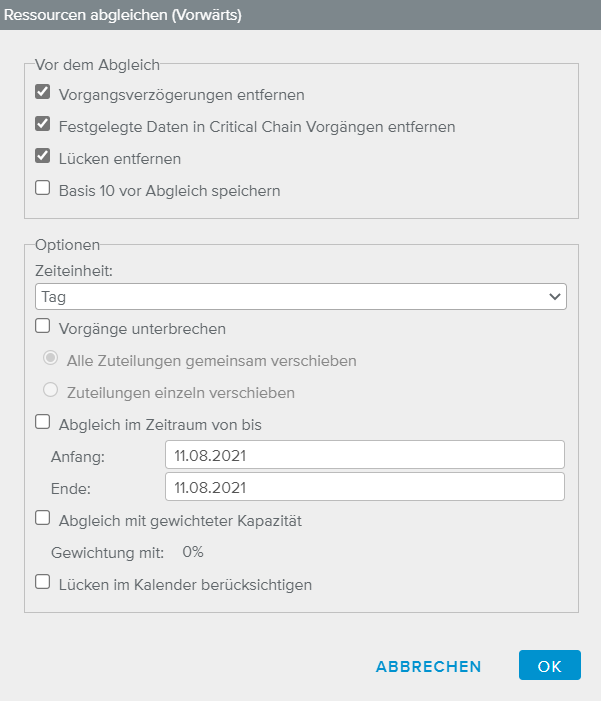The width and height of the screenshot is (601, 701).
Task: Check Abgleich mit gewichteter Kapazität
Action: pyautogui.click(x=43, y=518)
